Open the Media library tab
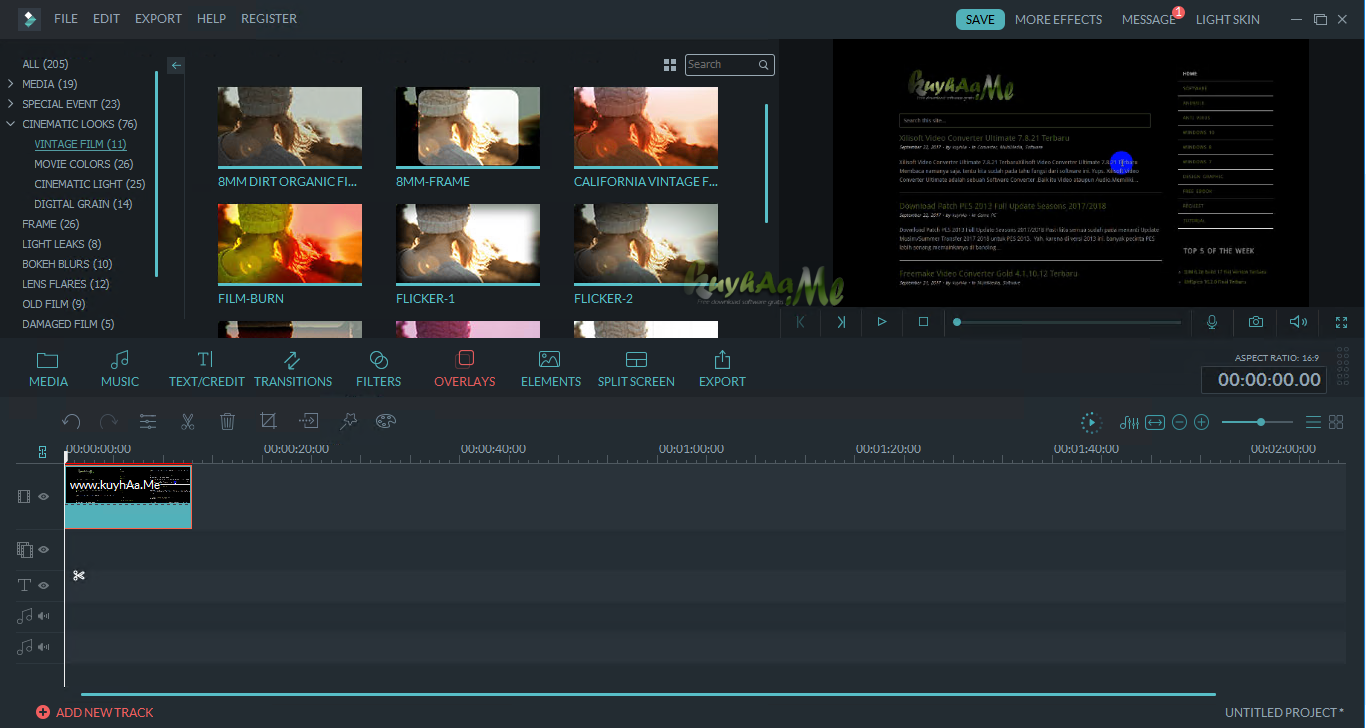 click(x=48, y=369)
